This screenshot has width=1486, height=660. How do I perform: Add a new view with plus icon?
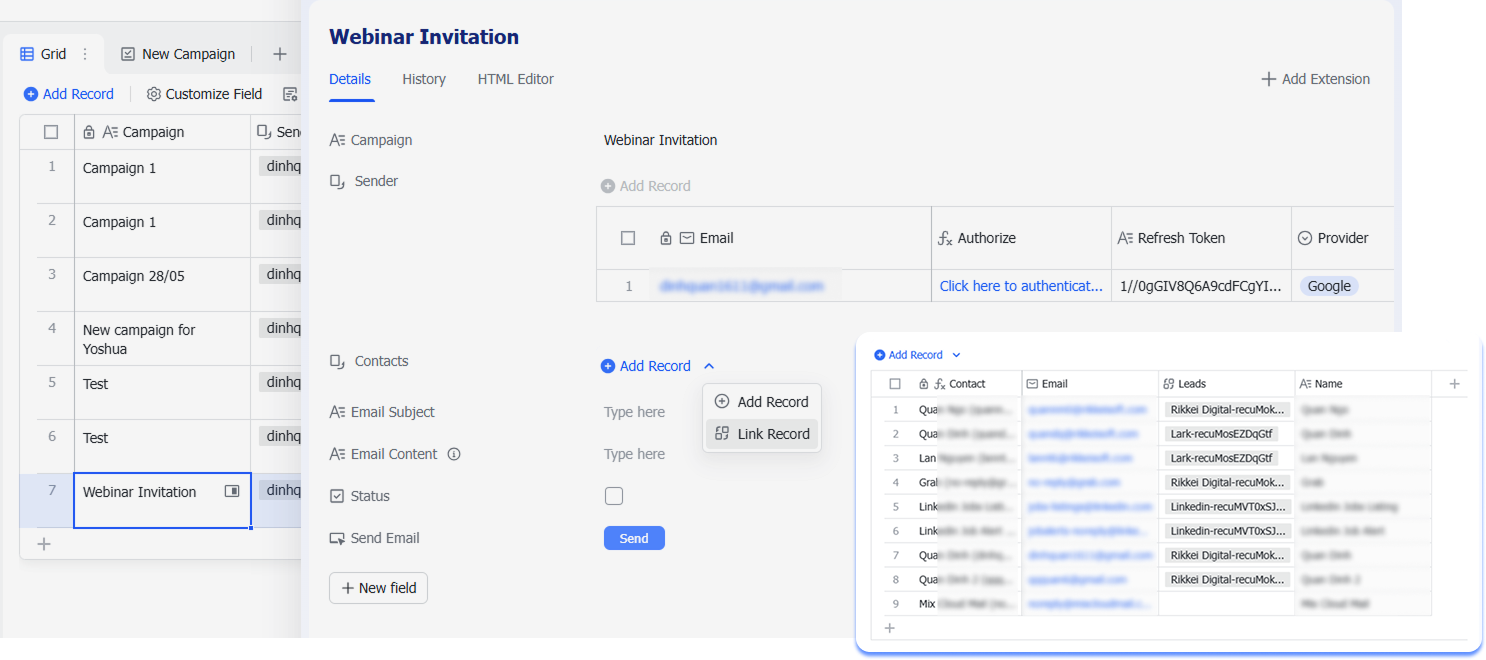280,54
